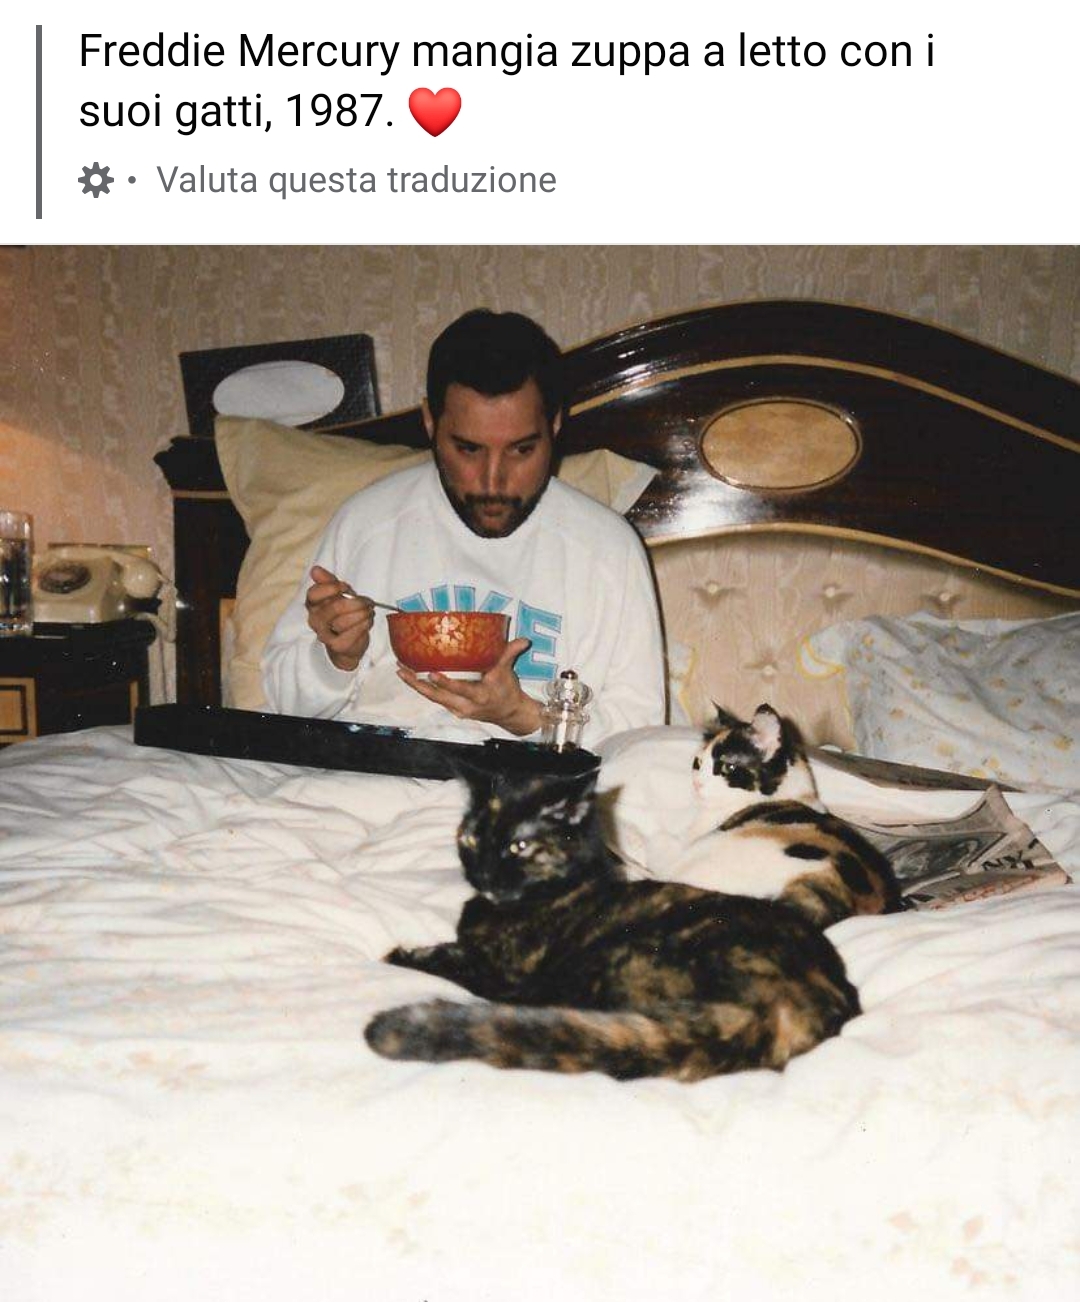Tap the clear pepper grinder on the tray
The width and height of the screenshot is (1080, 1302).
566,712
